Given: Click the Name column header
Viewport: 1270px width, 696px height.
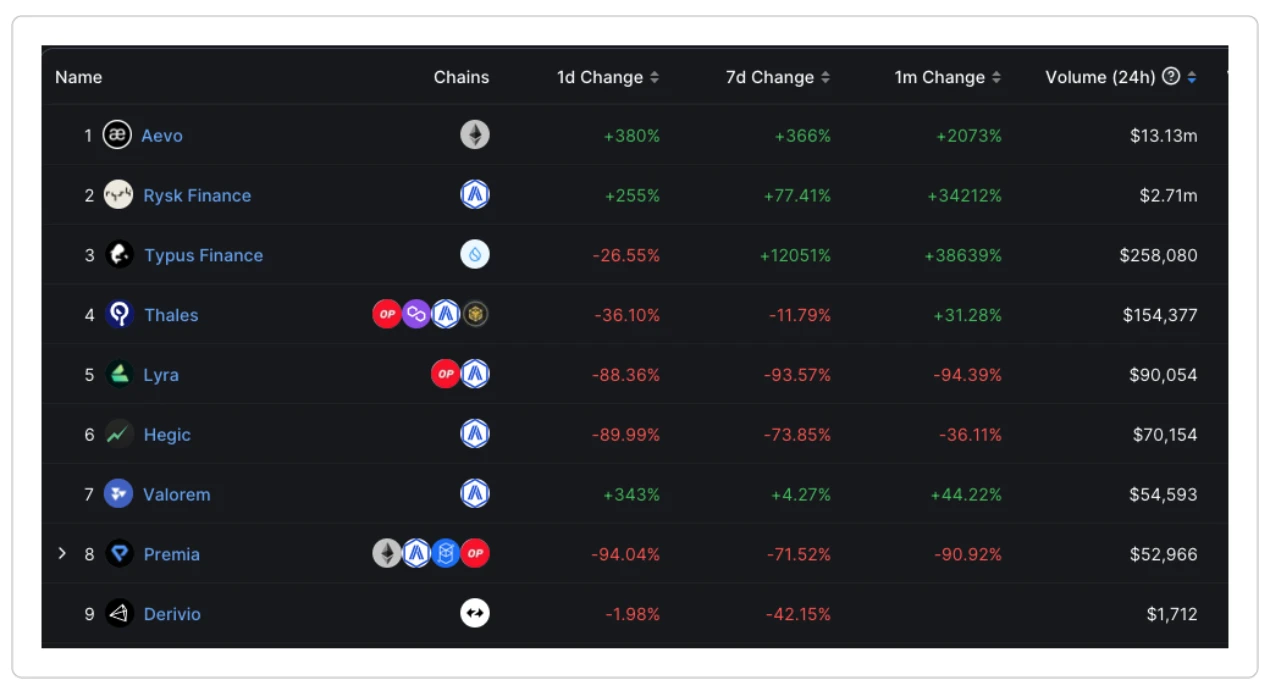Looking at the screenshot, I should pos(78,77).
